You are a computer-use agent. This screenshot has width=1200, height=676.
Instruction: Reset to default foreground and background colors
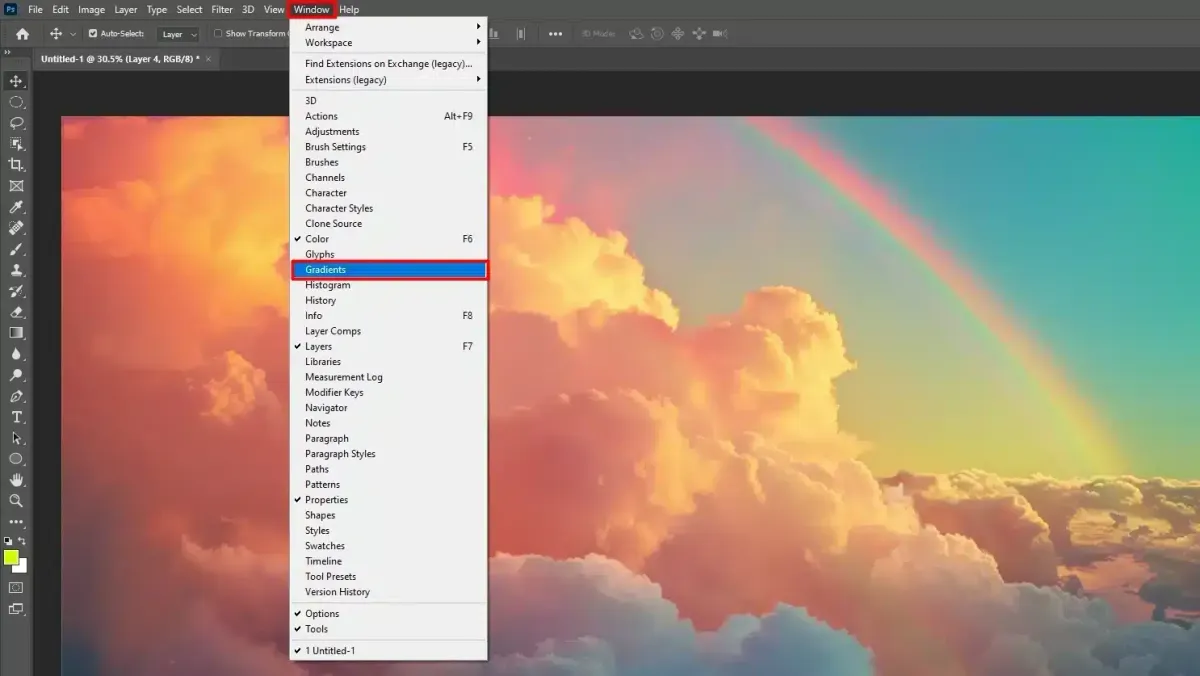click(8, 541)
